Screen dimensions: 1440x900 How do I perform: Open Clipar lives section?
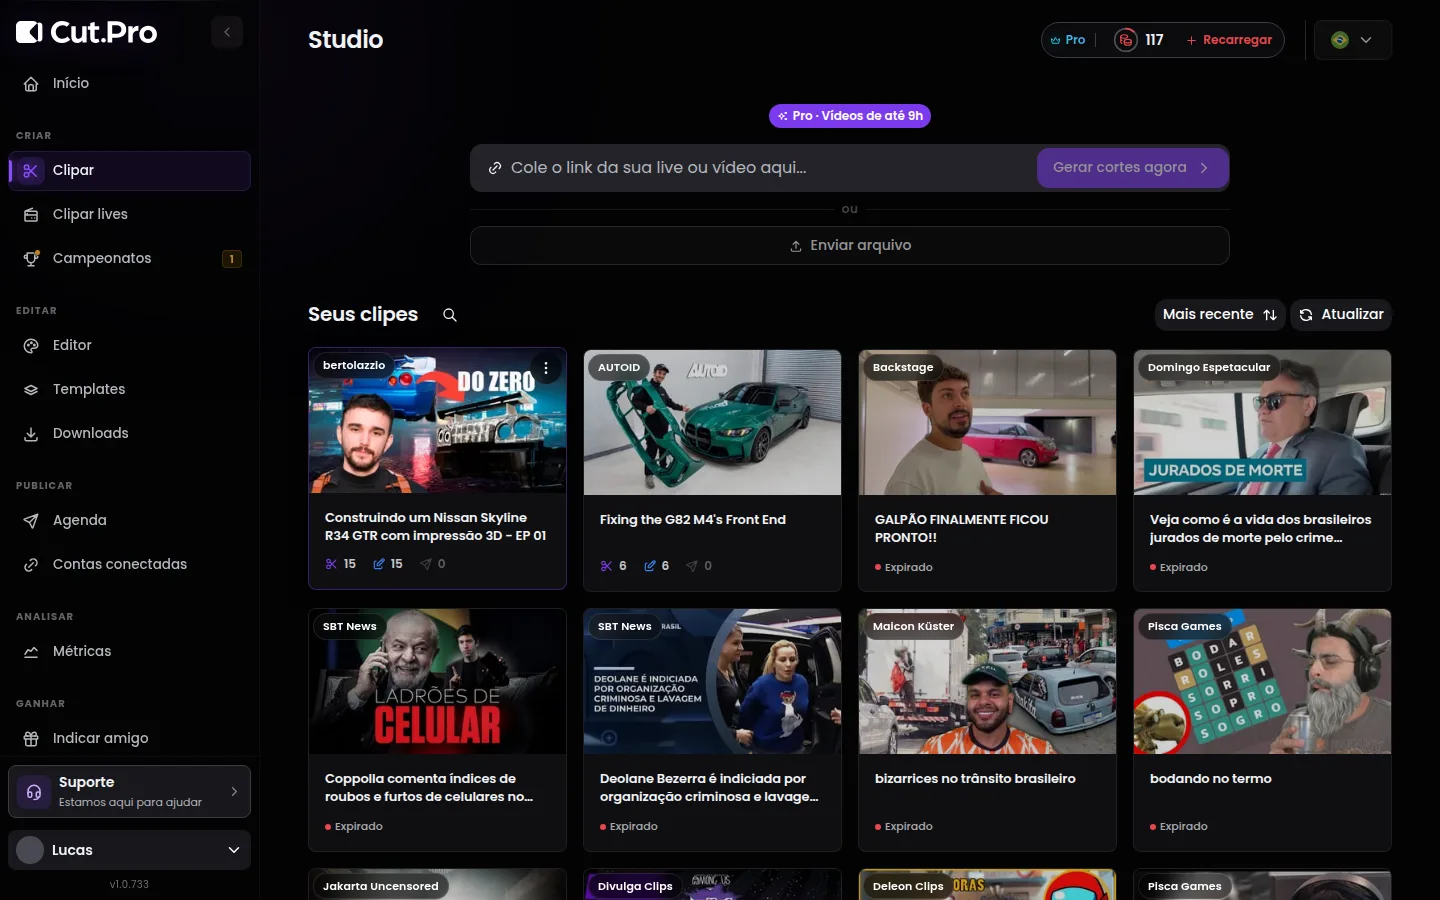129,214
